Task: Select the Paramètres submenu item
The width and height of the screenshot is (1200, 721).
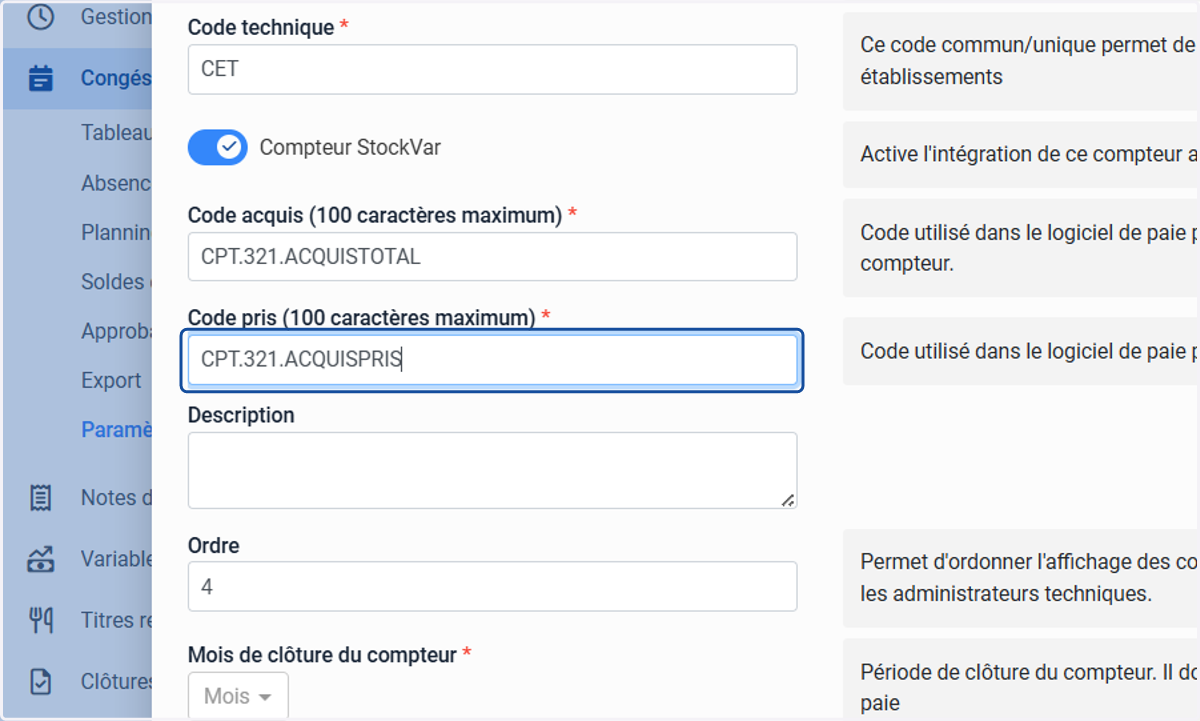Action: [x=116, y=430]
